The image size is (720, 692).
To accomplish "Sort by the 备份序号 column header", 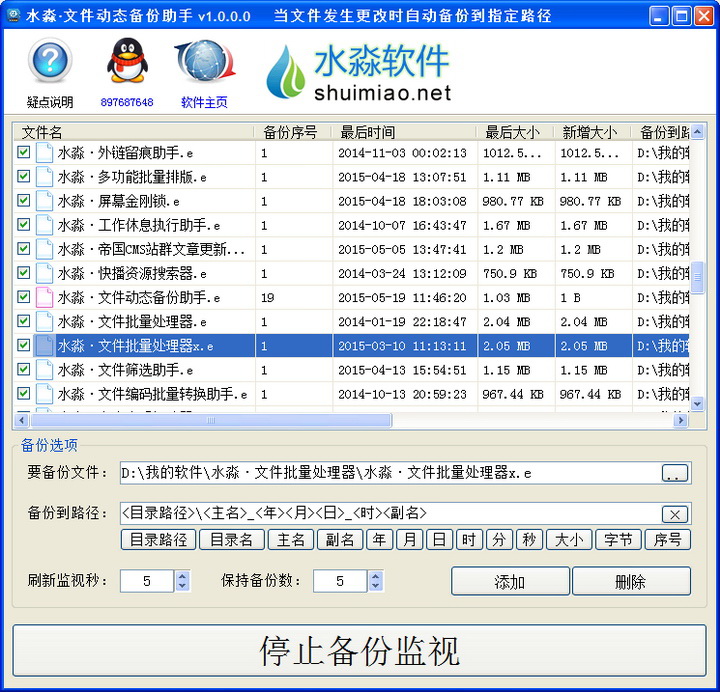I will (292, 132).
